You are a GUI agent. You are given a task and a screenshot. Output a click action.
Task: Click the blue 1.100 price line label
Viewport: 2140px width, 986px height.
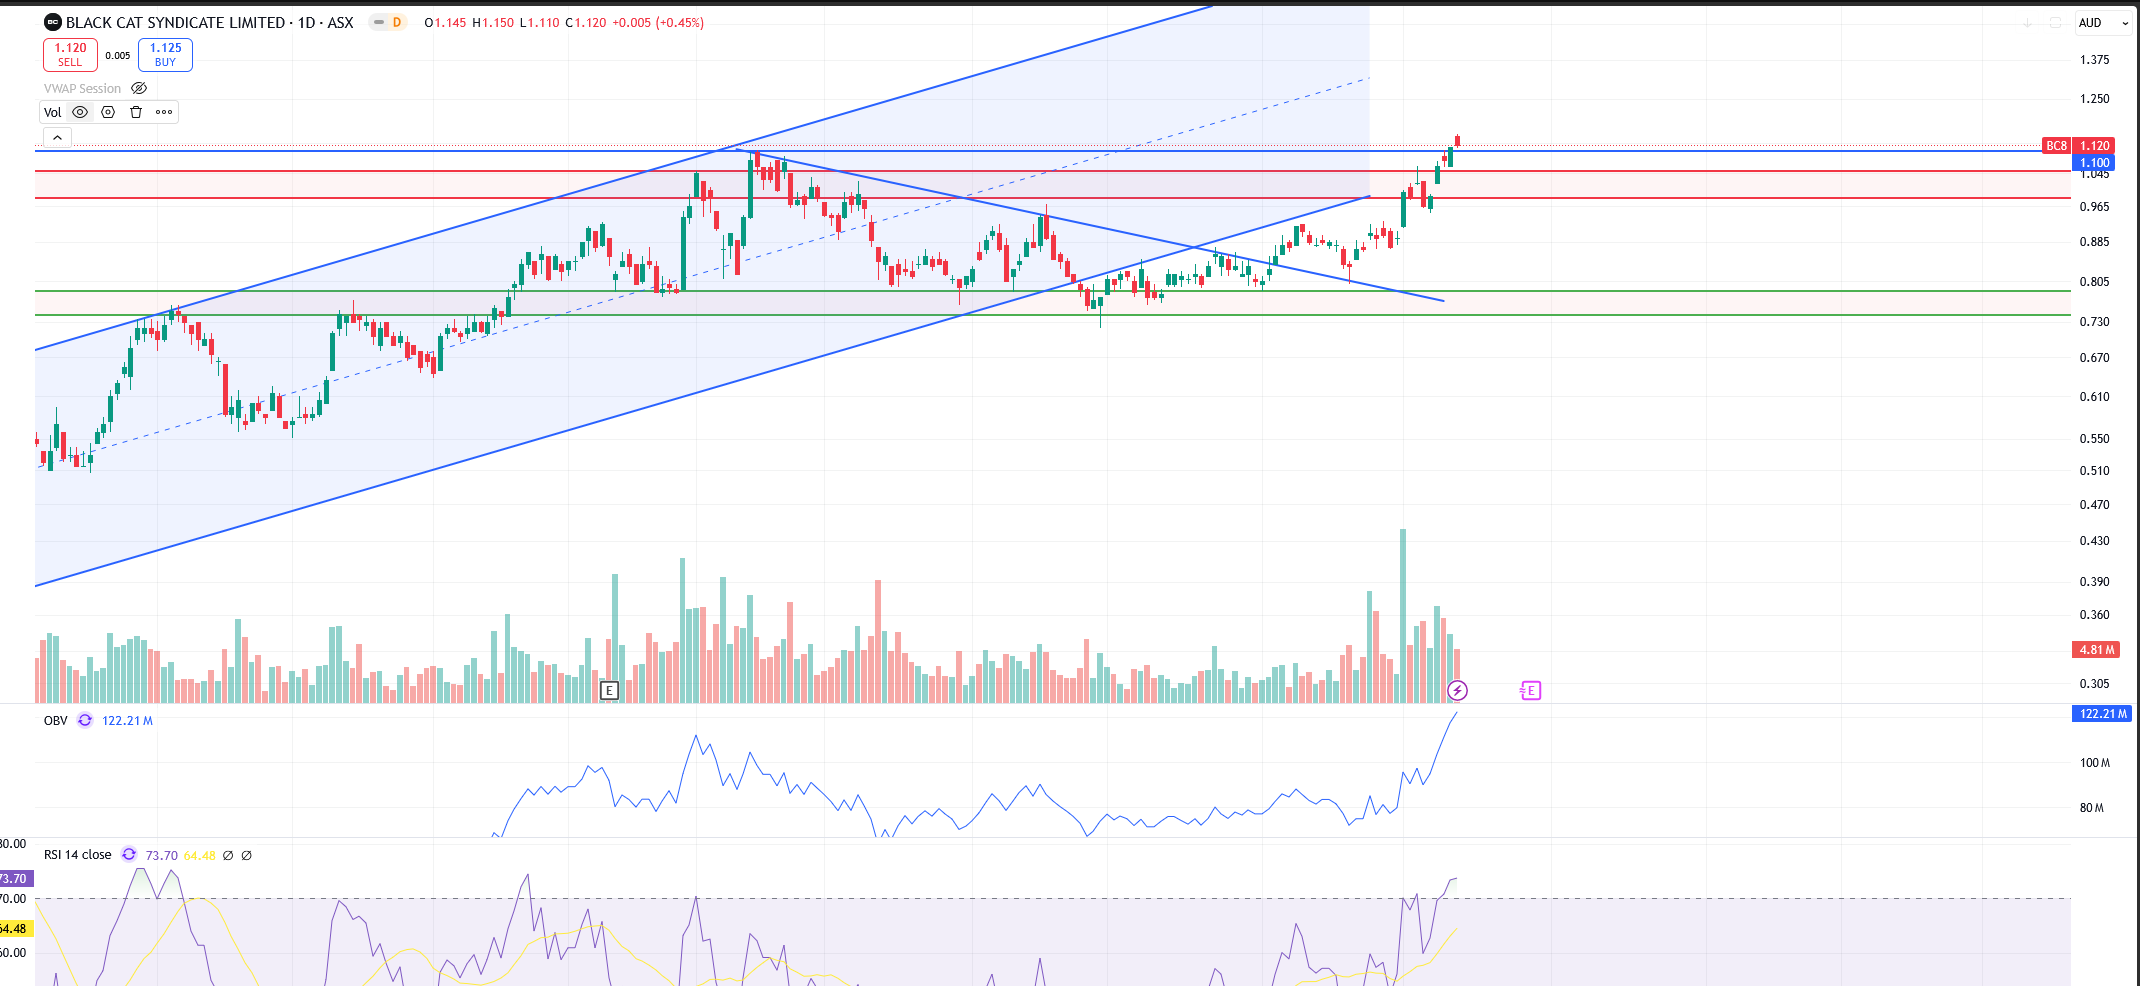[x=2094, y=162]
